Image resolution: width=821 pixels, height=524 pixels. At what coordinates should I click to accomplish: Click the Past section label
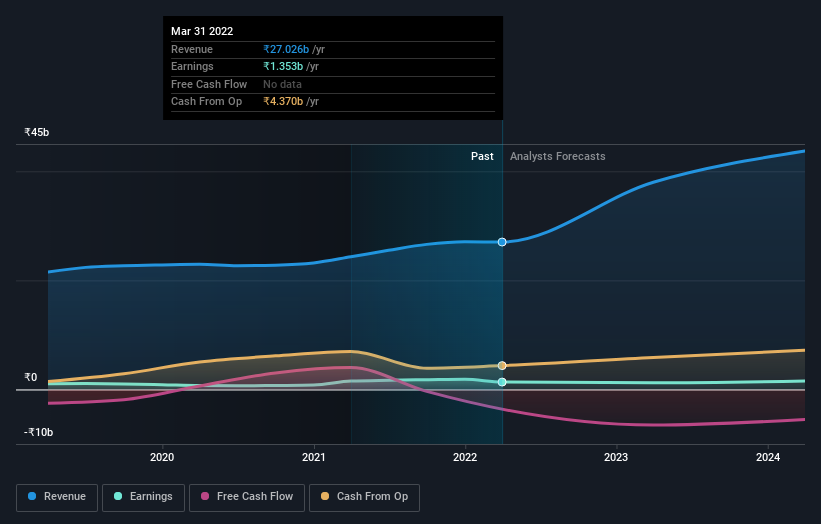click(482, 157)
